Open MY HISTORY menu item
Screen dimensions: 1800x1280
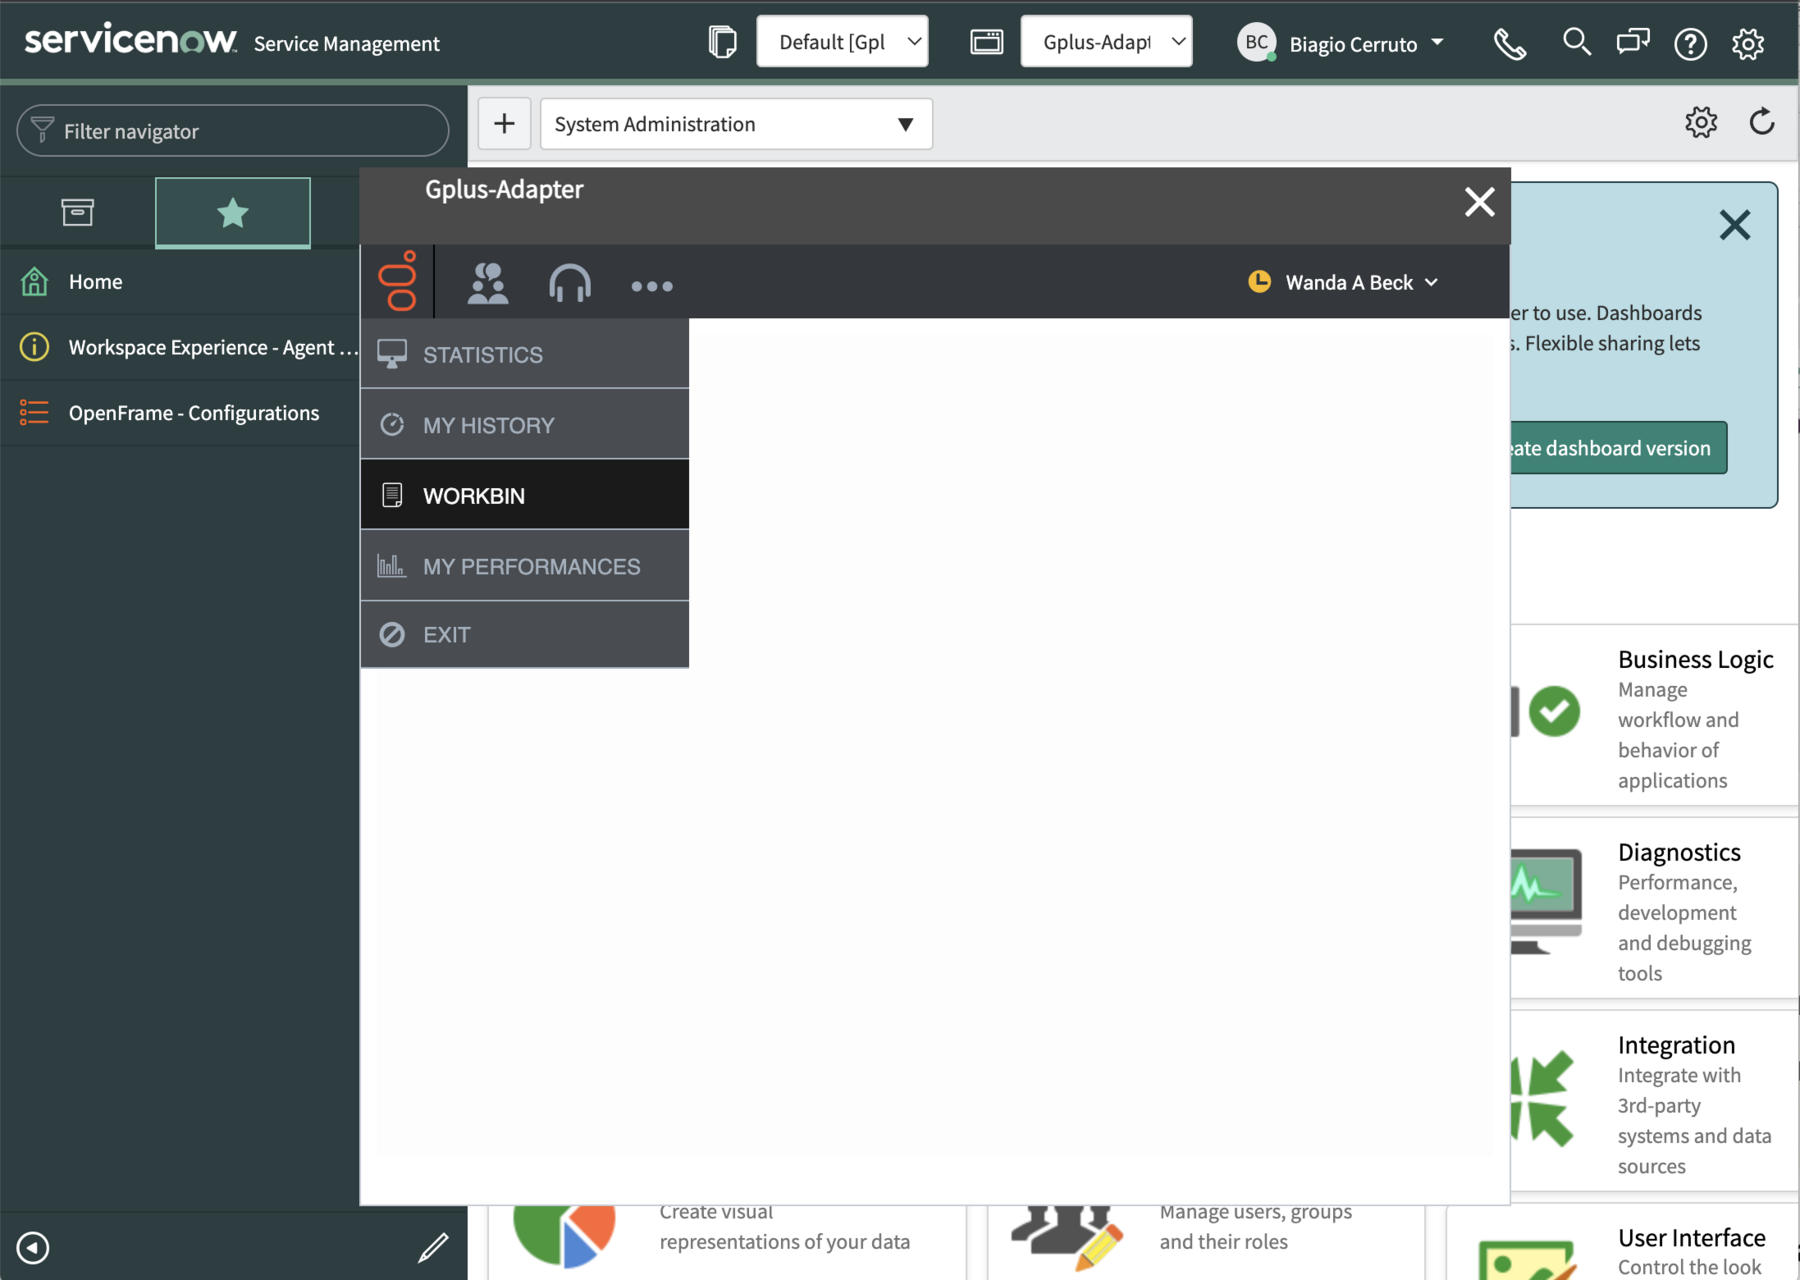pos(525,425)
